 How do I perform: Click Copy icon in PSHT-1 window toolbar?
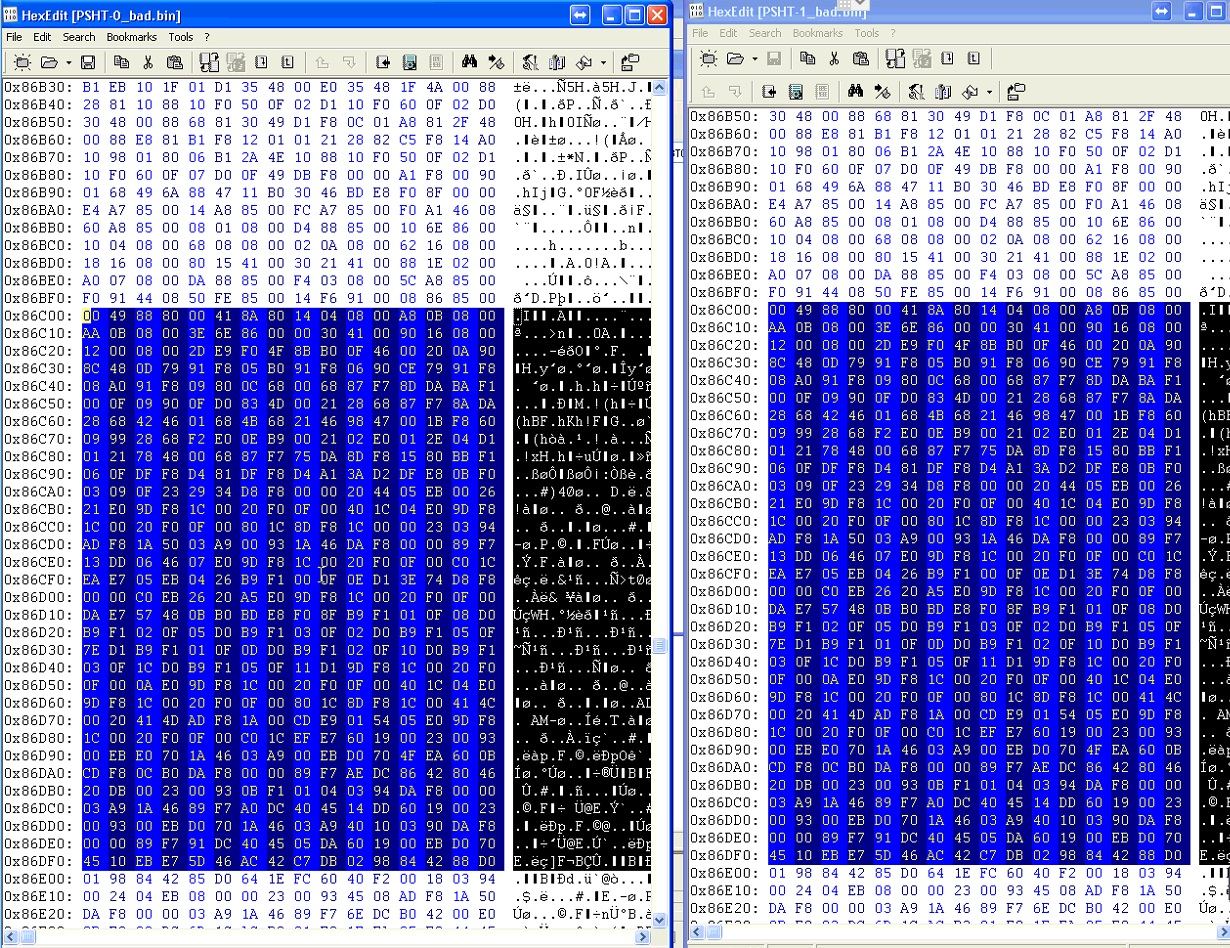(807, 59)
